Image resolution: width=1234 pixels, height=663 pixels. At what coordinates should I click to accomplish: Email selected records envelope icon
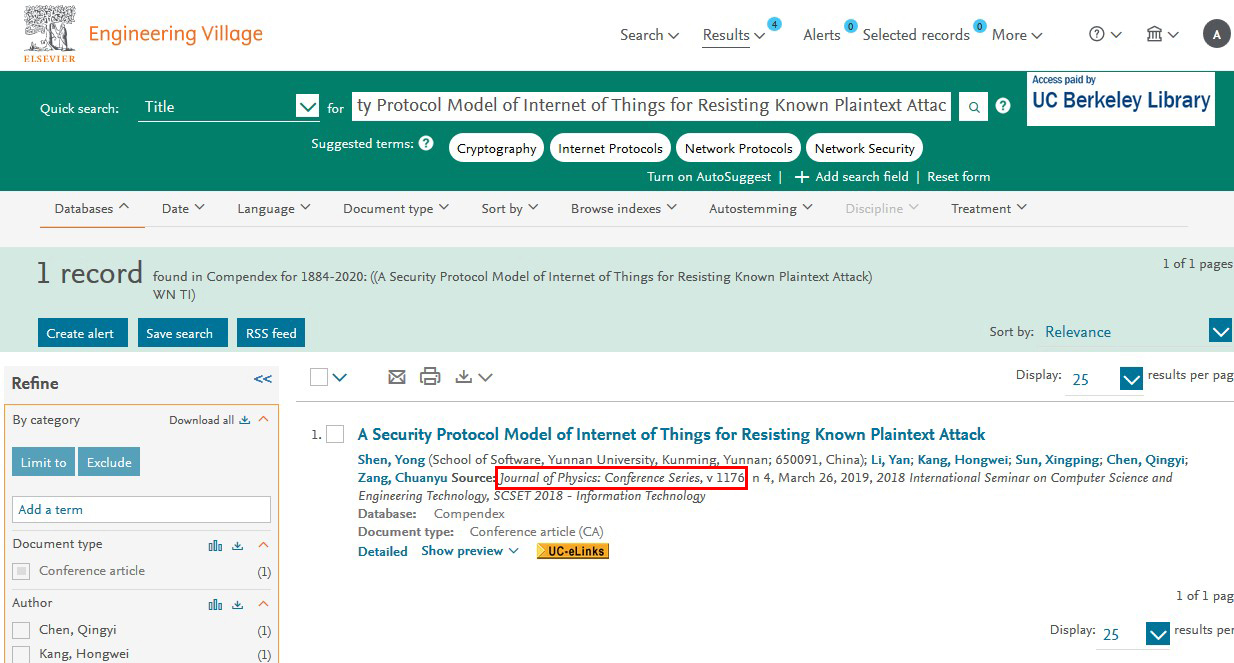tap(397, 377)
